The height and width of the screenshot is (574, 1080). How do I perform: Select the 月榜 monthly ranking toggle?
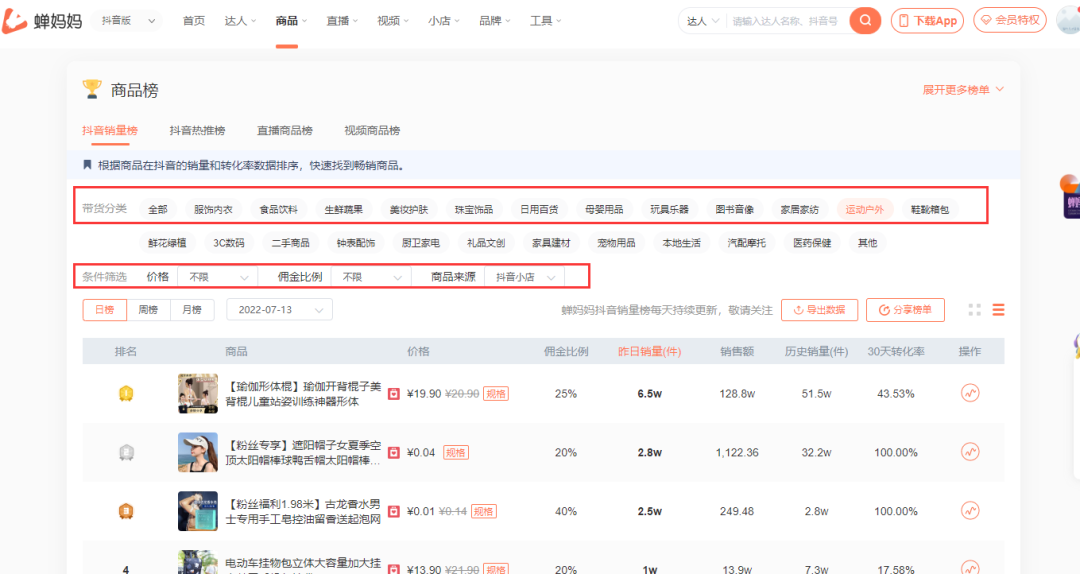click(192, 310)
